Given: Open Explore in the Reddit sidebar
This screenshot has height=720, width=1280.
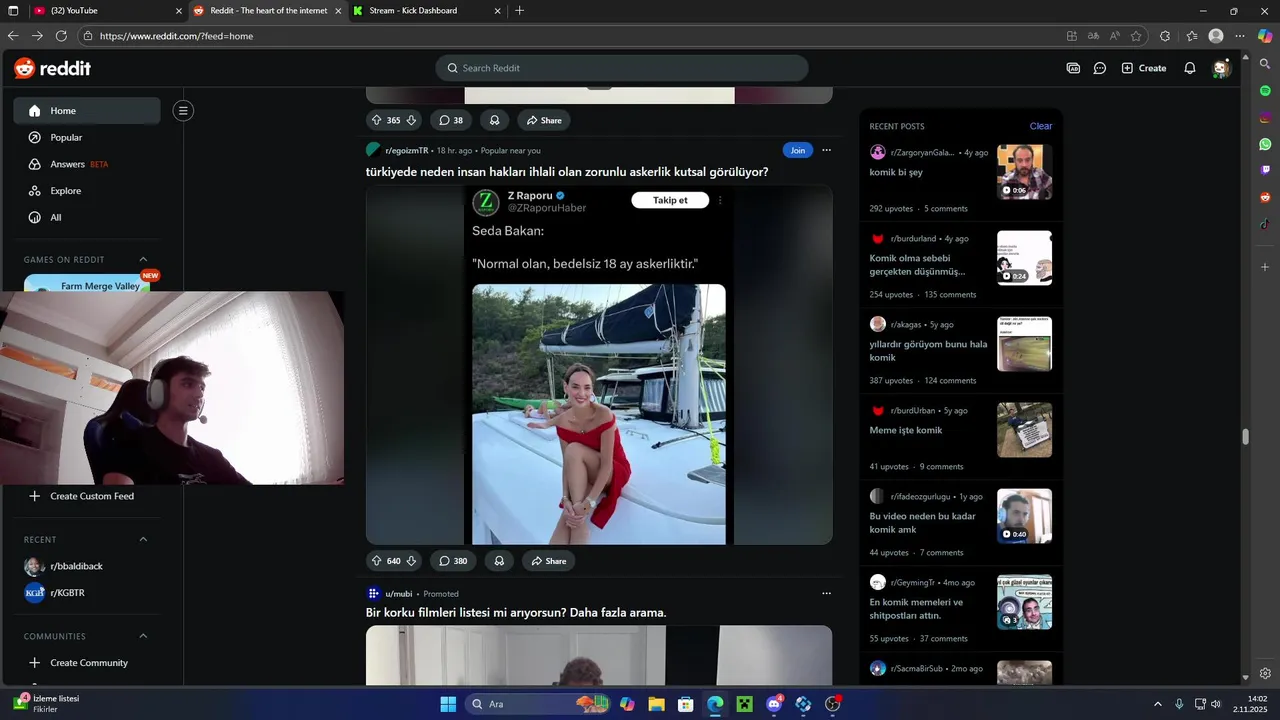Looking at the screenshot, I should (x=87, y=191).
